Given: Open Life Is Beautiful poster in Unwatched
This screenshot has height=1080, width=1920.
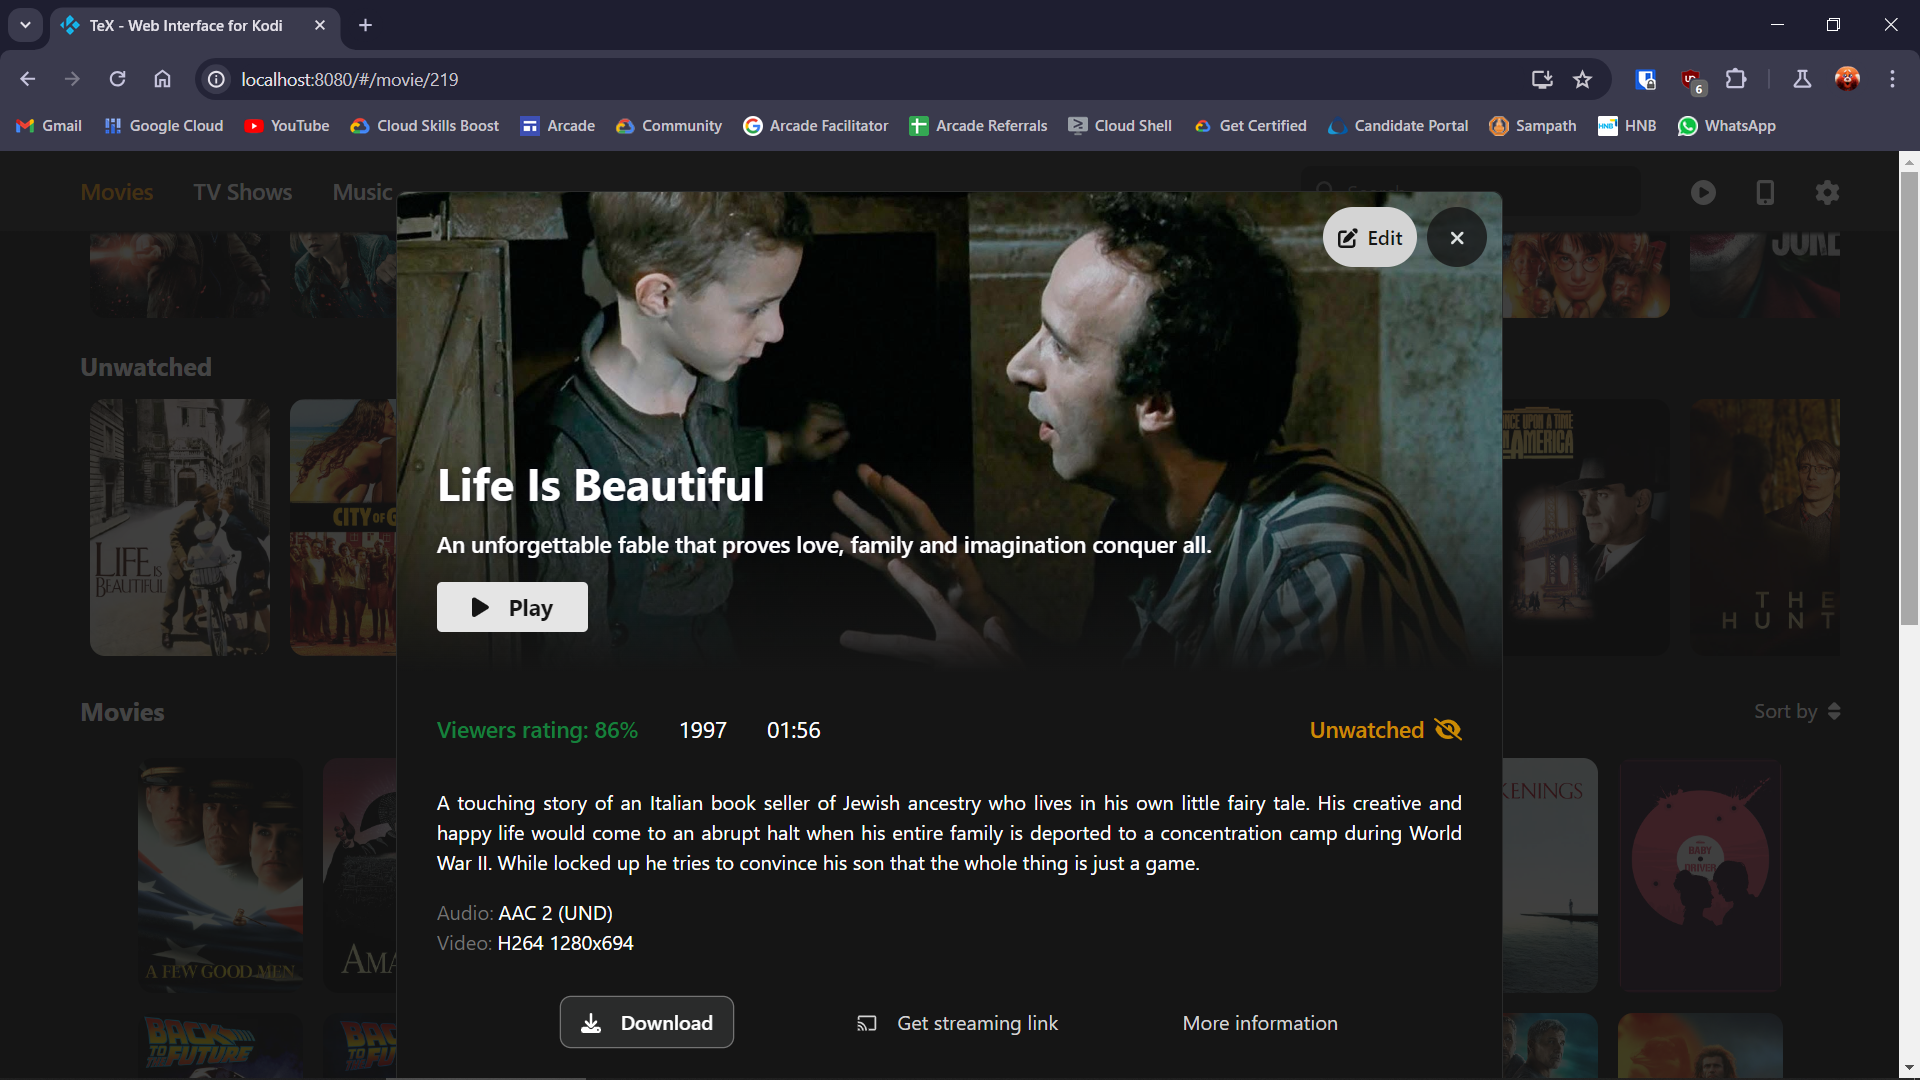Looking at the screenshot, I should tap(180, 527).
